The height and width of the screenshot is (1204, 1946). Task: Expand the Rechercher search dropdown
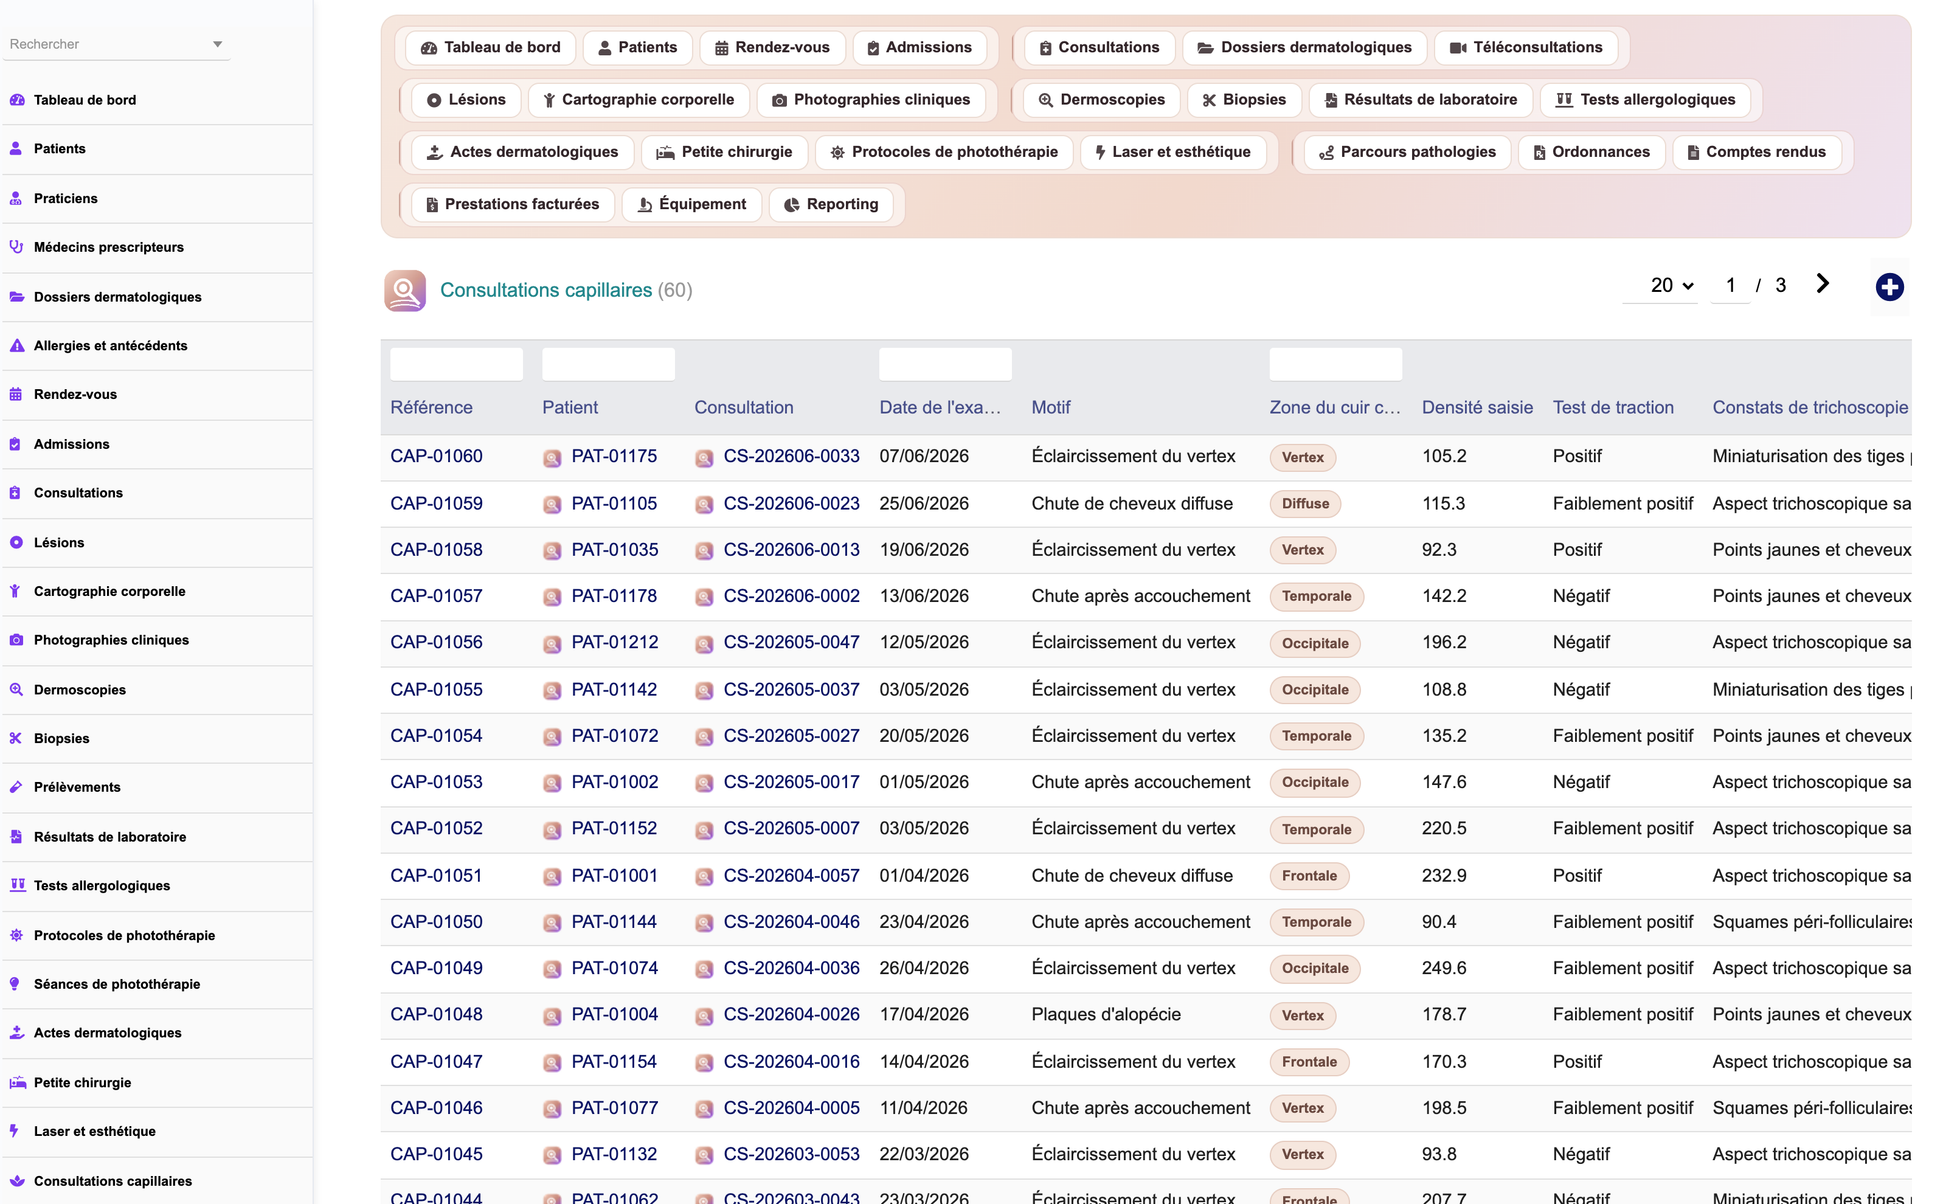pos(217,44)
